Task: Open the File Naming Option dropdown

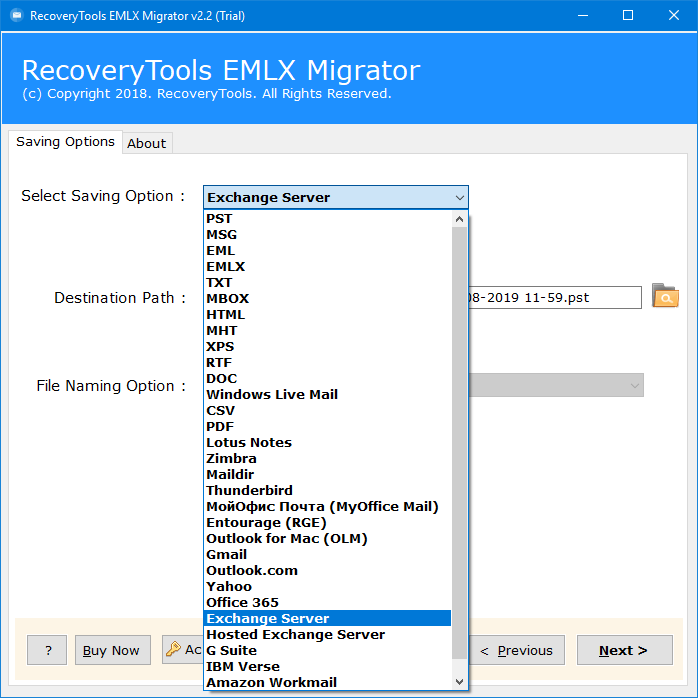Action: click(556, 385)
